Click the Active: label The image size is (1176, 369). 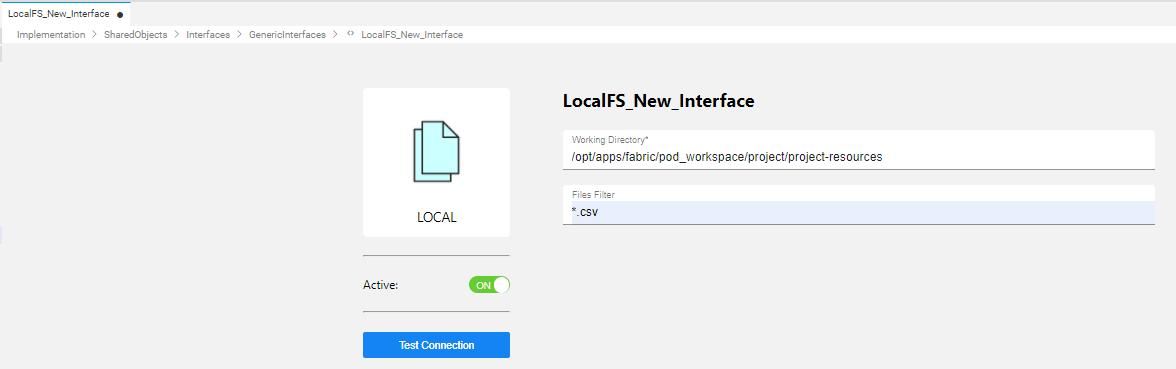point(380,285)
